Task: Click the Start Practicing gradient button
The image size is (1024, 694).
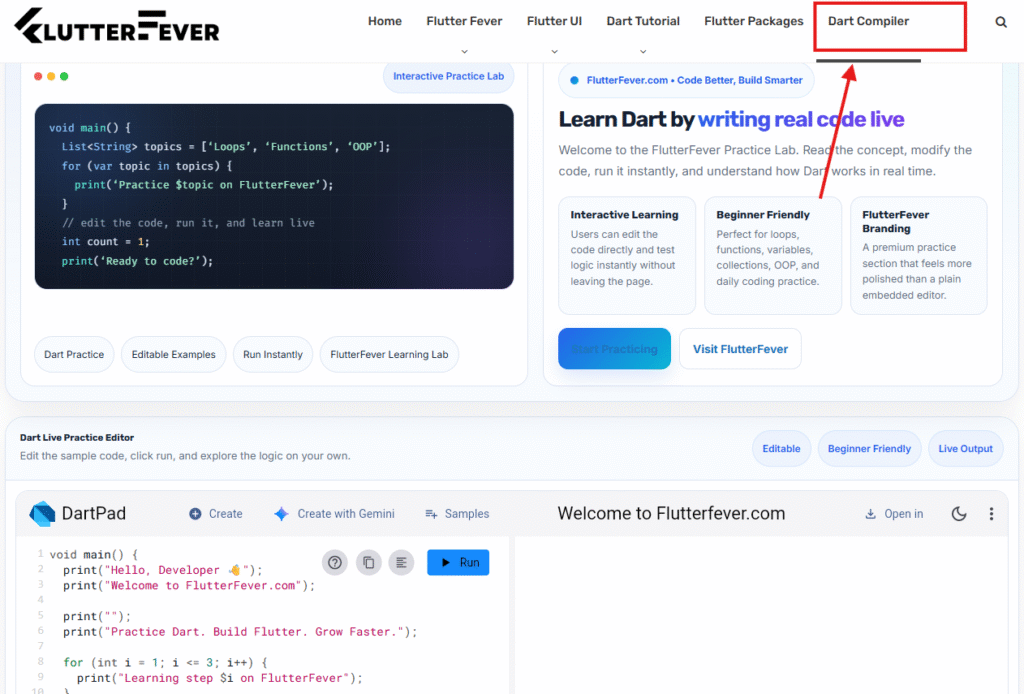Action: pos(614,349)
